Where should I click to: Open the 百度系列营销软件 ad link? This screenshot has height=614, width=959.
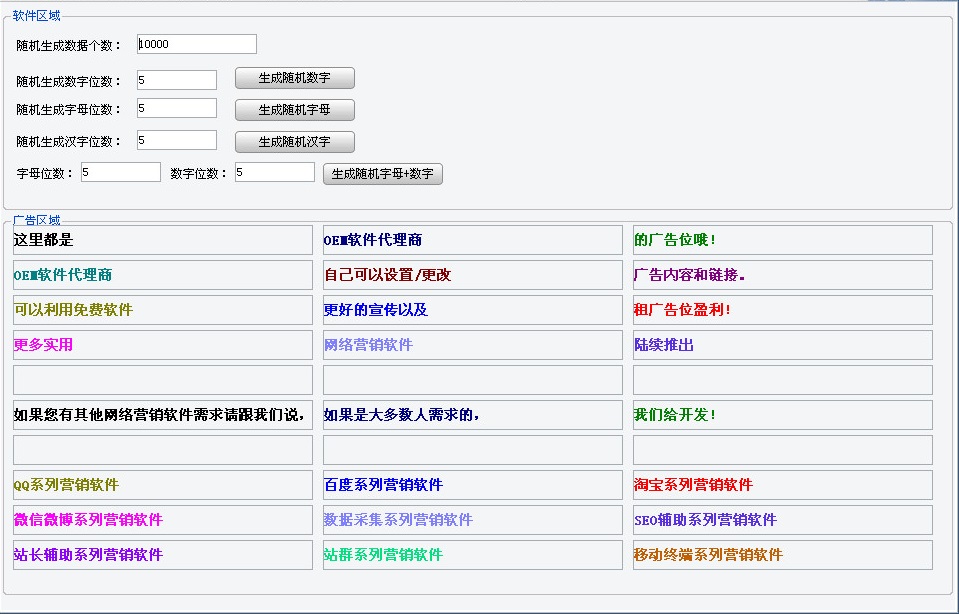pyautogui.click(x=383, y=485)
